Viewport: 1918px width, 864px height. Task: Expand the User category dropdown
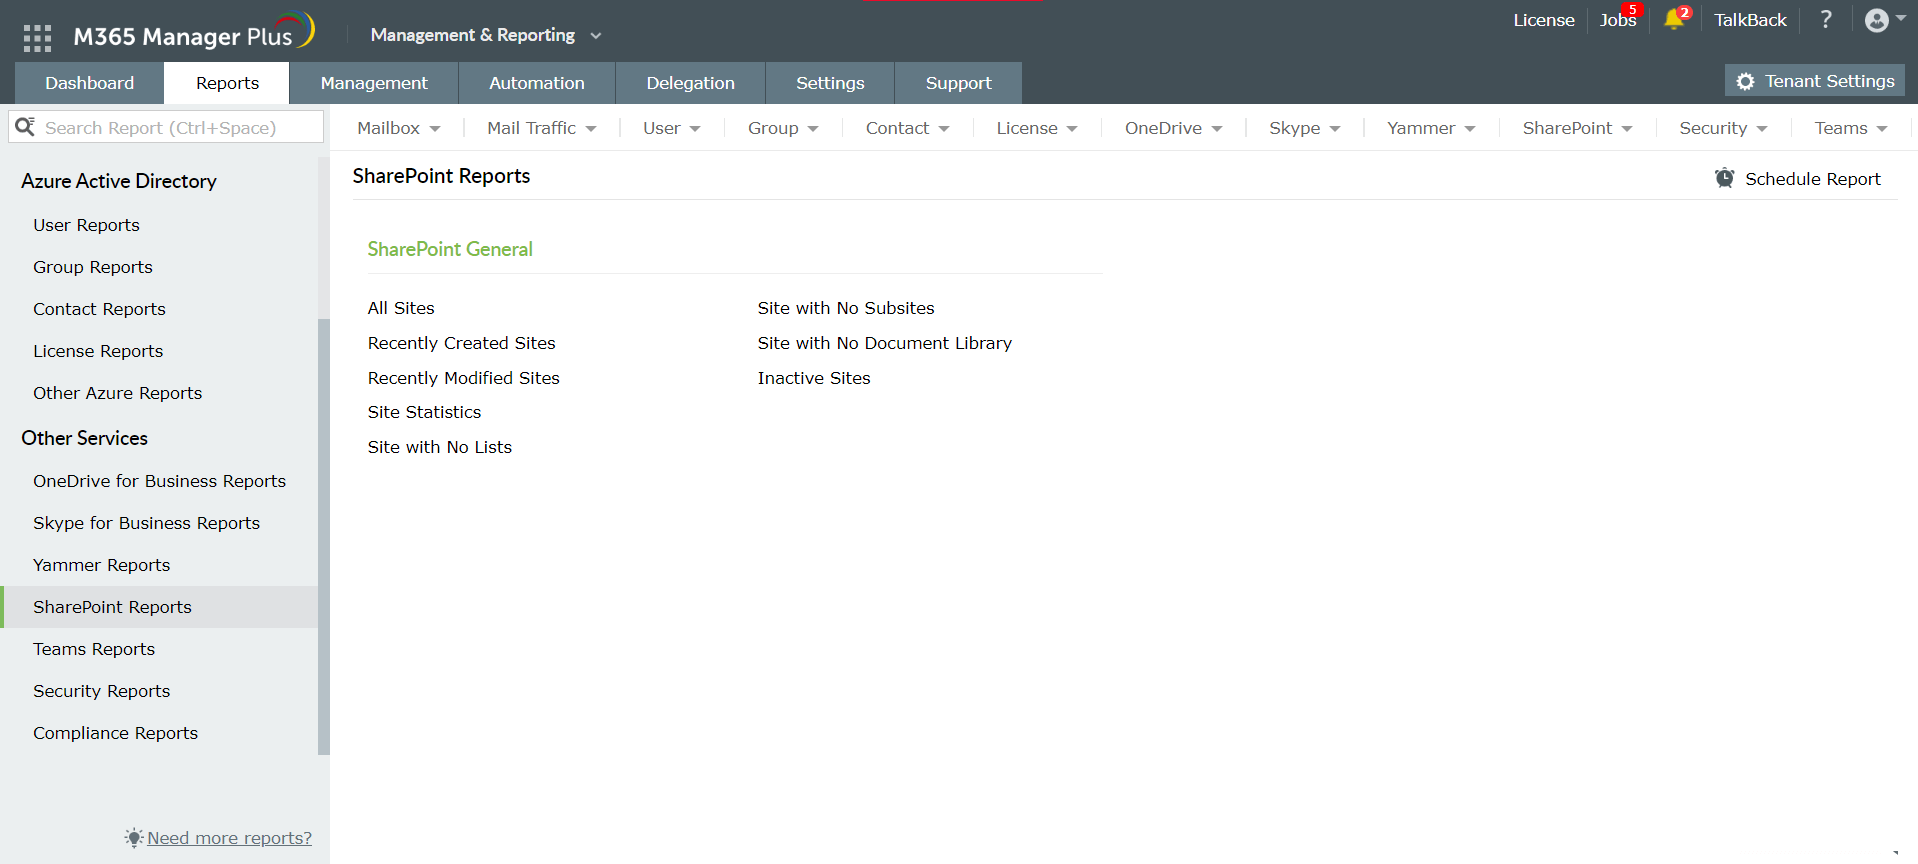tap(672, 128)
